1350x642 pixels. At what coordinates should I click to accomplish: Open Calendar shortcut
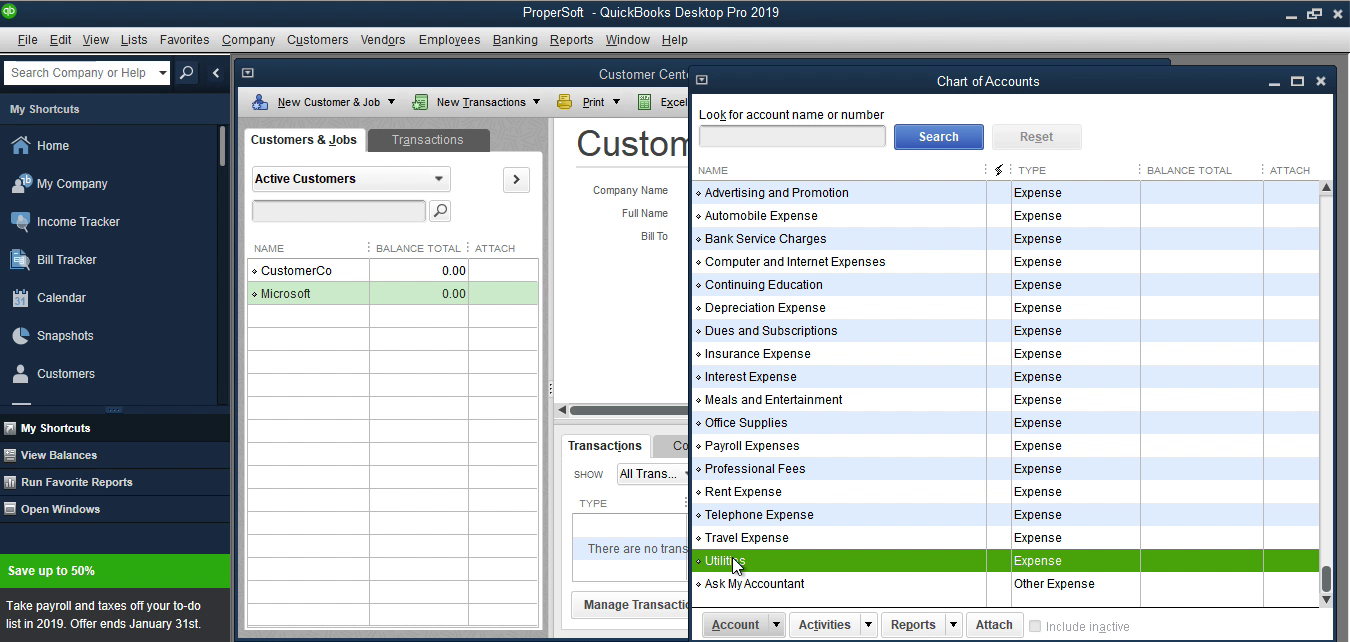(x=48, y=298)
